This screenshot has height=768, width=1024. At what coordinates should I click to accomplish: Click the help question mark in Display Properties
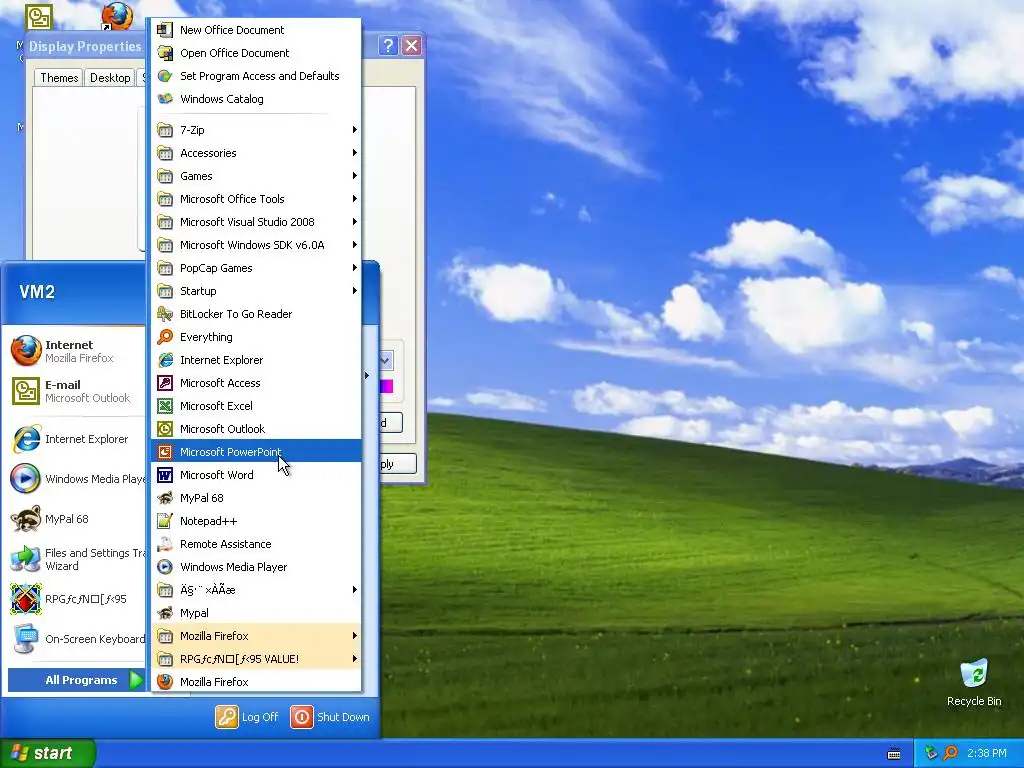(x=388, y=46)
